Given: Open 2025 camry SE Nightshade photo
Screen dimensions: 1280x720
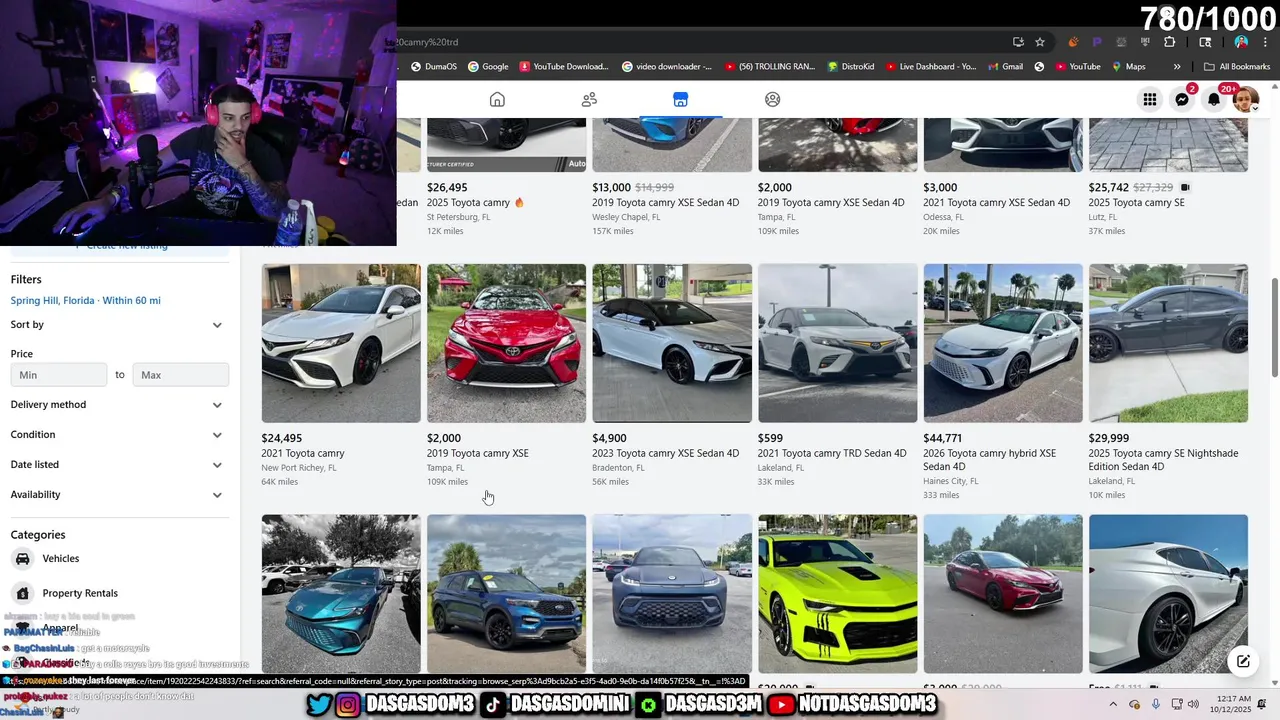Looking at the screenshot, I should [1168, 343].
